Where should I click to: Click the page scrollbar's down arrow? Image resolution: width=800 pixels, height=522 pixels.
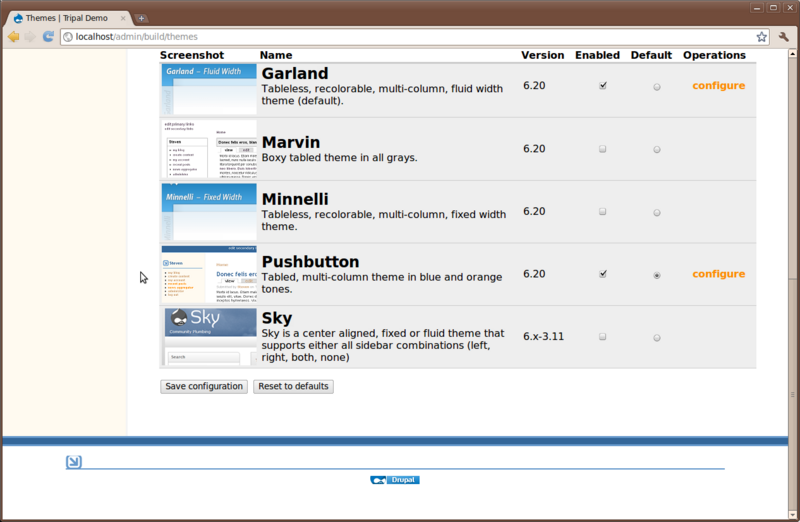click(792, 514)
